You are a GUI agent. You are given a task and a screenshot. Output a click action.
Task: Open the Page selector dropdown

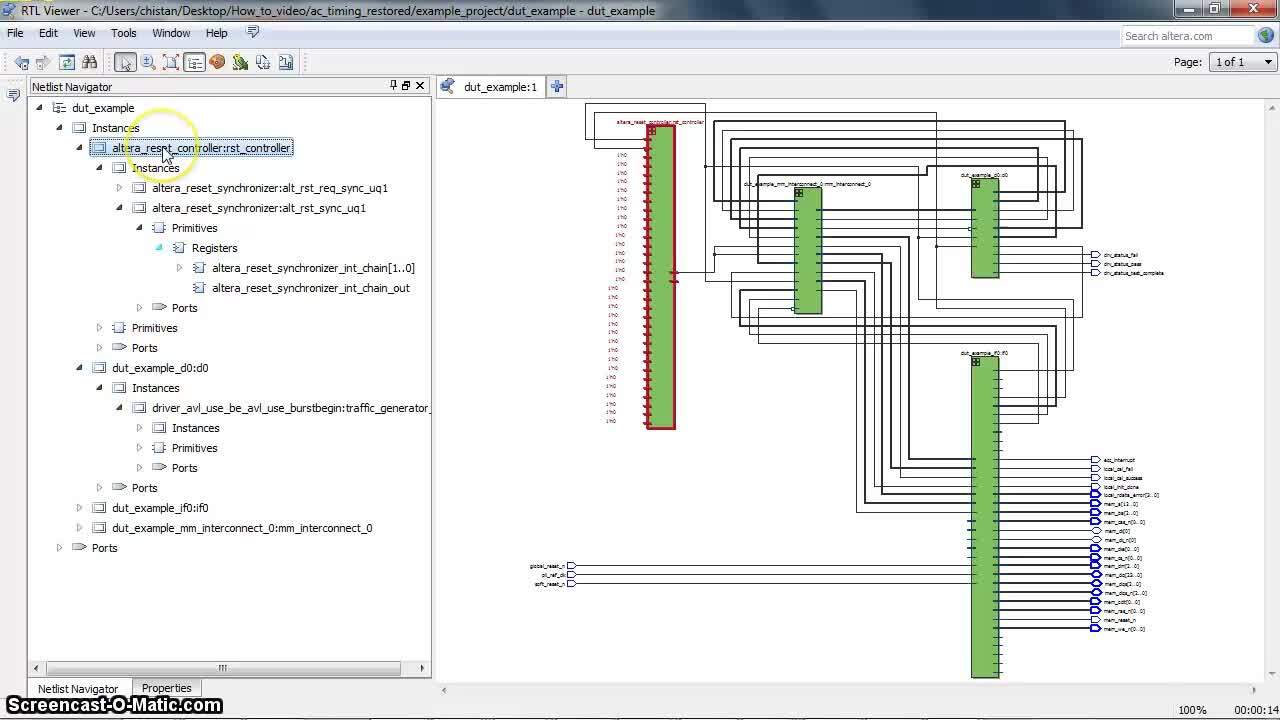click(1243, 62)
